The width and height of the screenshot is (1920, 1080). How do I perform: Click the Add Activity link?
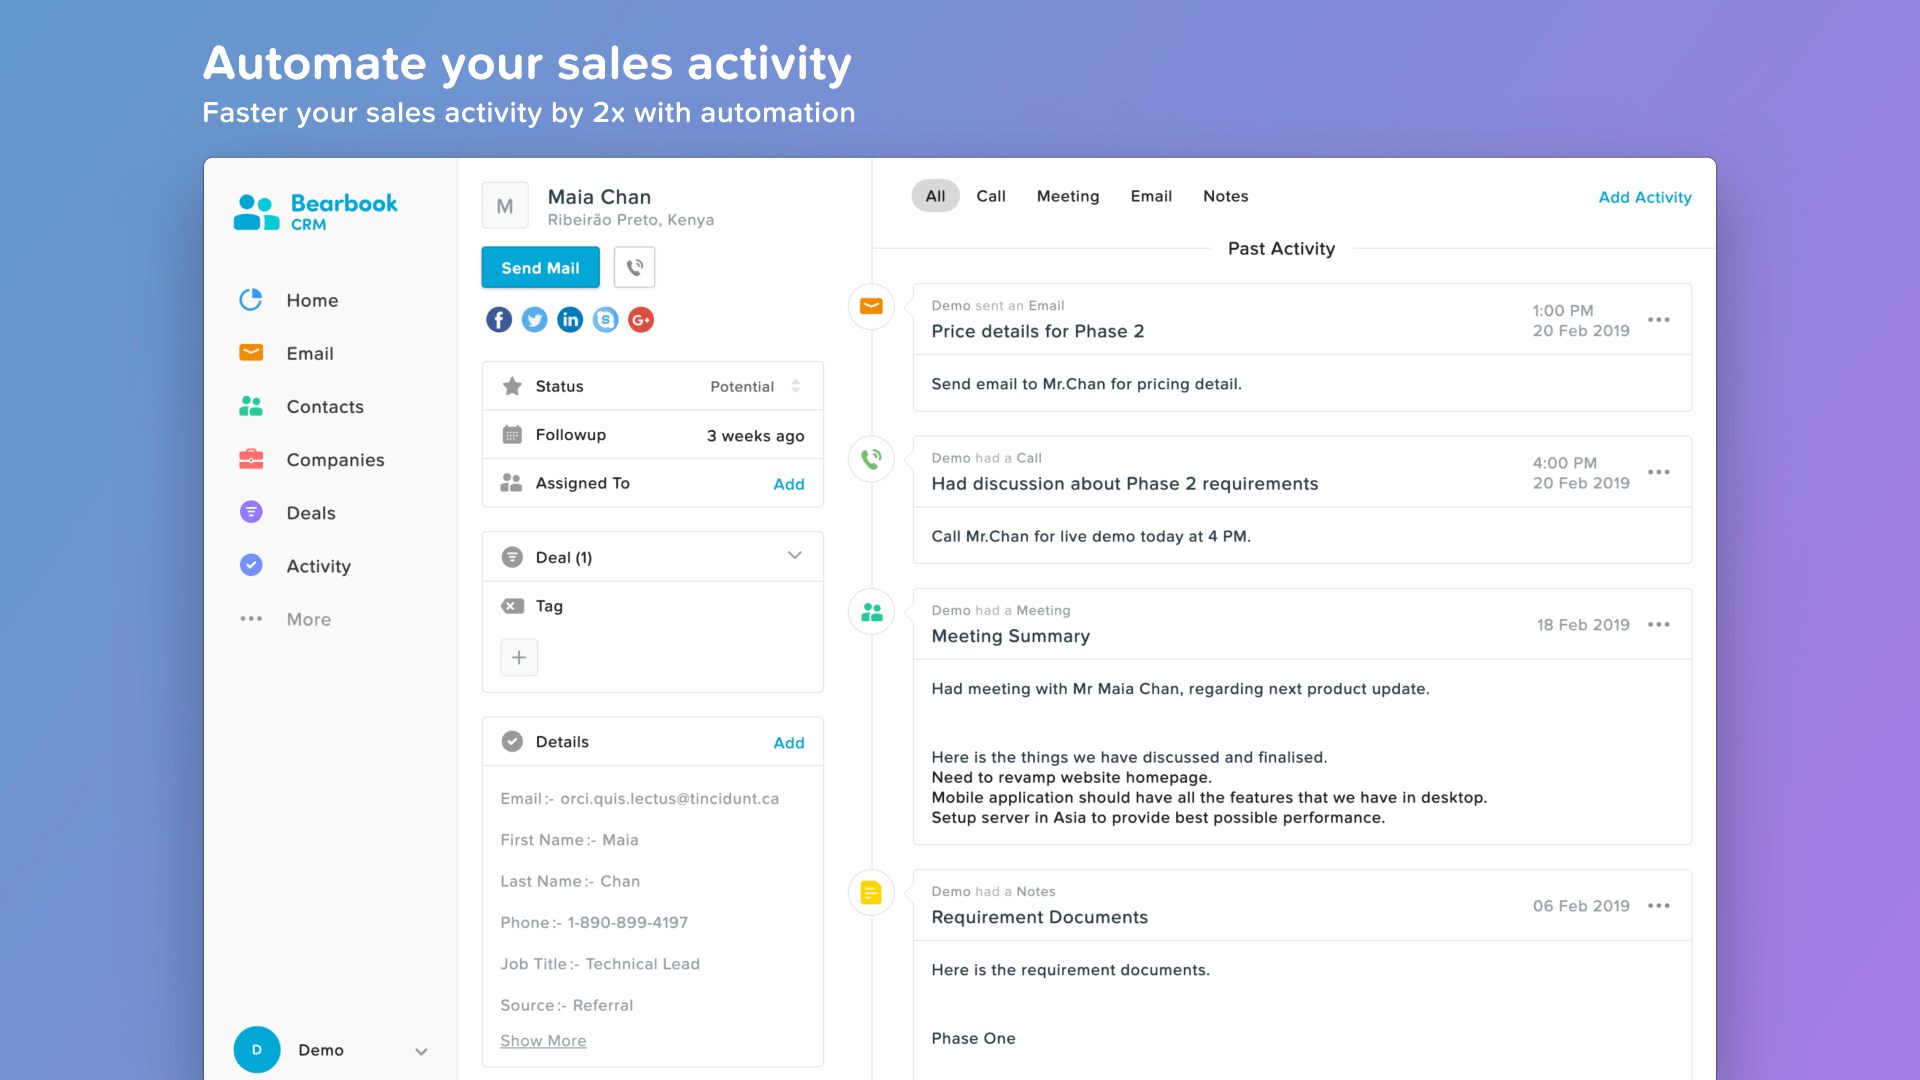1644,197
